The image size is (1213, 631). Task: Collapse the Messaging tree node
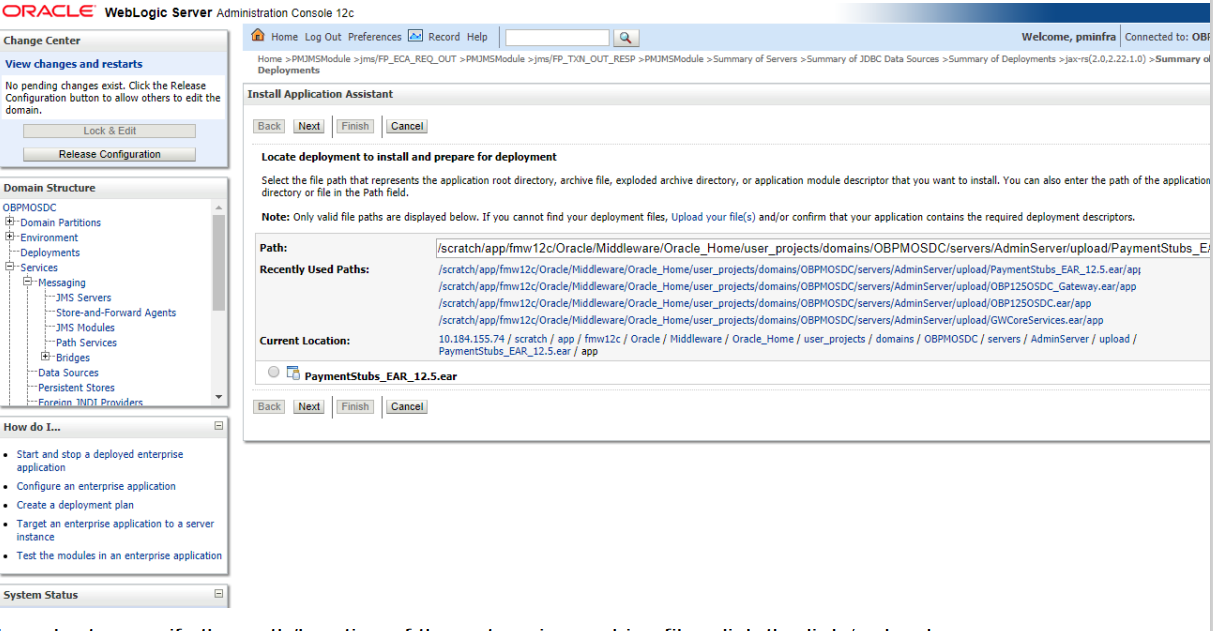[x=29, y=282]
